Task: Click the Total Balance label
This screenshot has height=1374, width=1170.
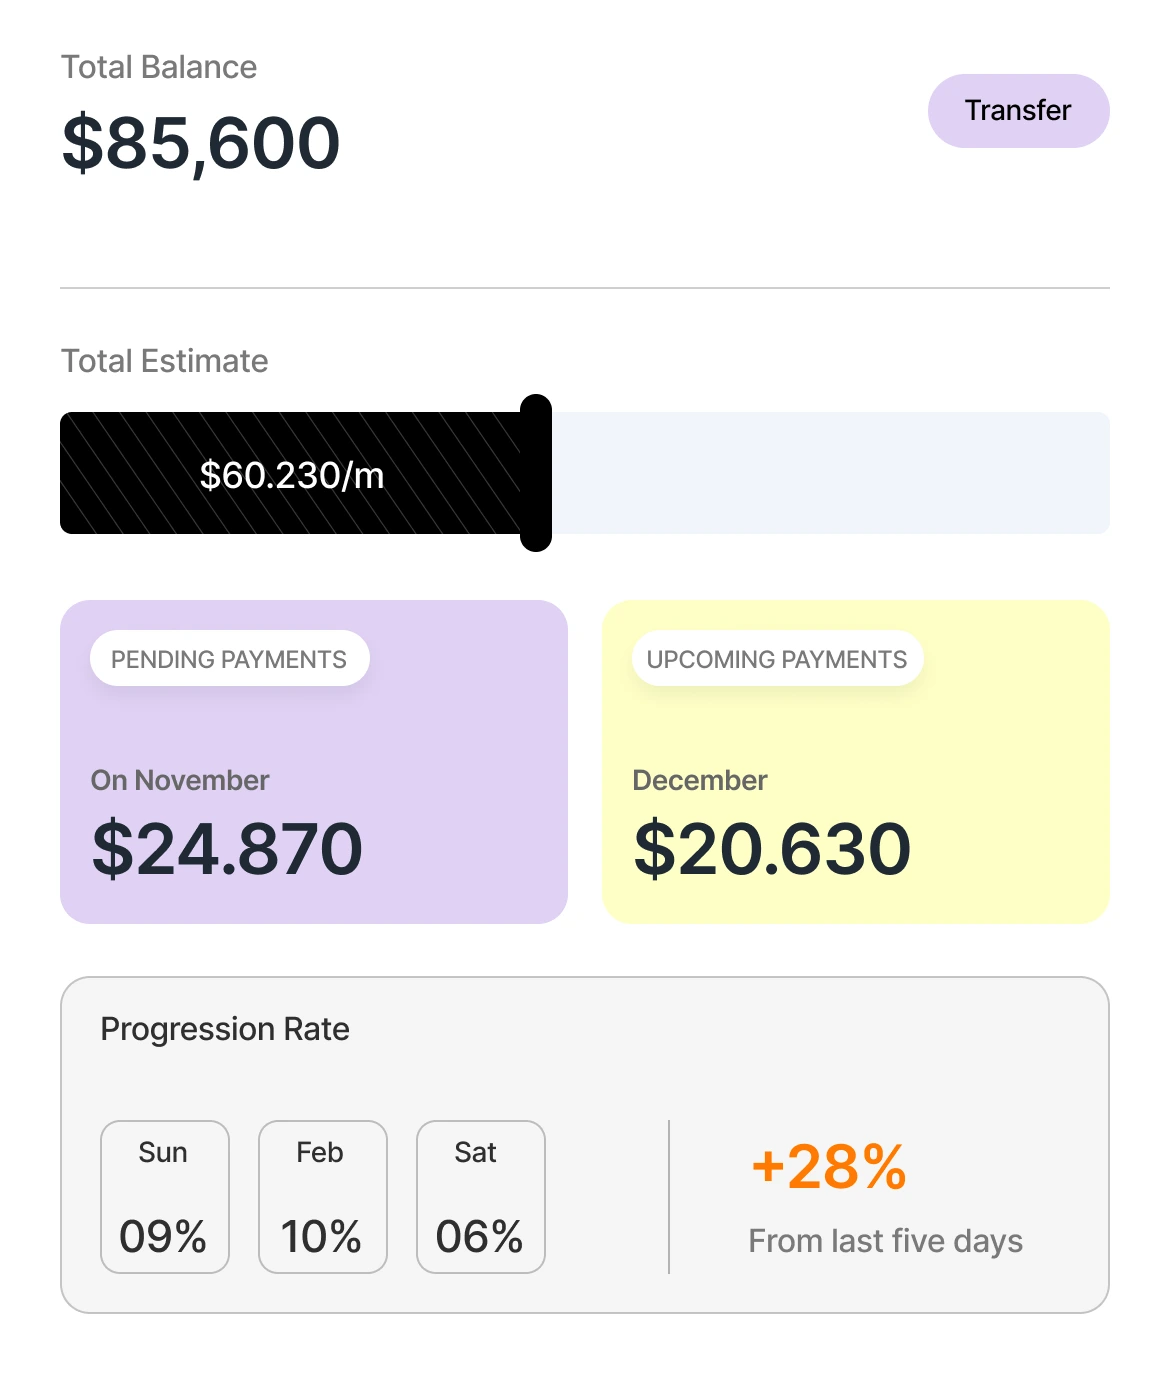Action: coord(158,67)
